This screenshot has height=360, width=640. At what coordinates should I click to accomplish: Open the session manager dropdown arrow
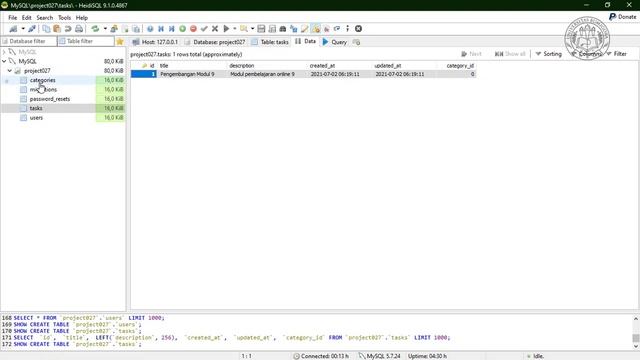(x=23, y=29)
